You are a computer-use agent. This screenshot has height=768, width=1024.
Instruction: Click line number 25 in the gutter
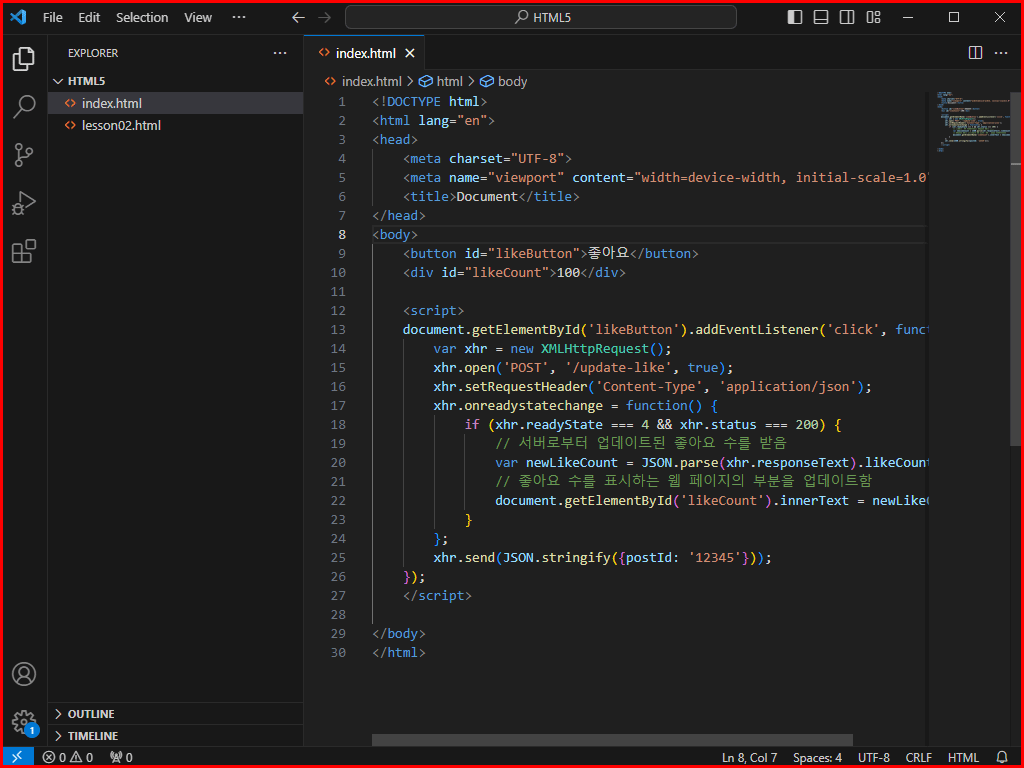(338, 558)
